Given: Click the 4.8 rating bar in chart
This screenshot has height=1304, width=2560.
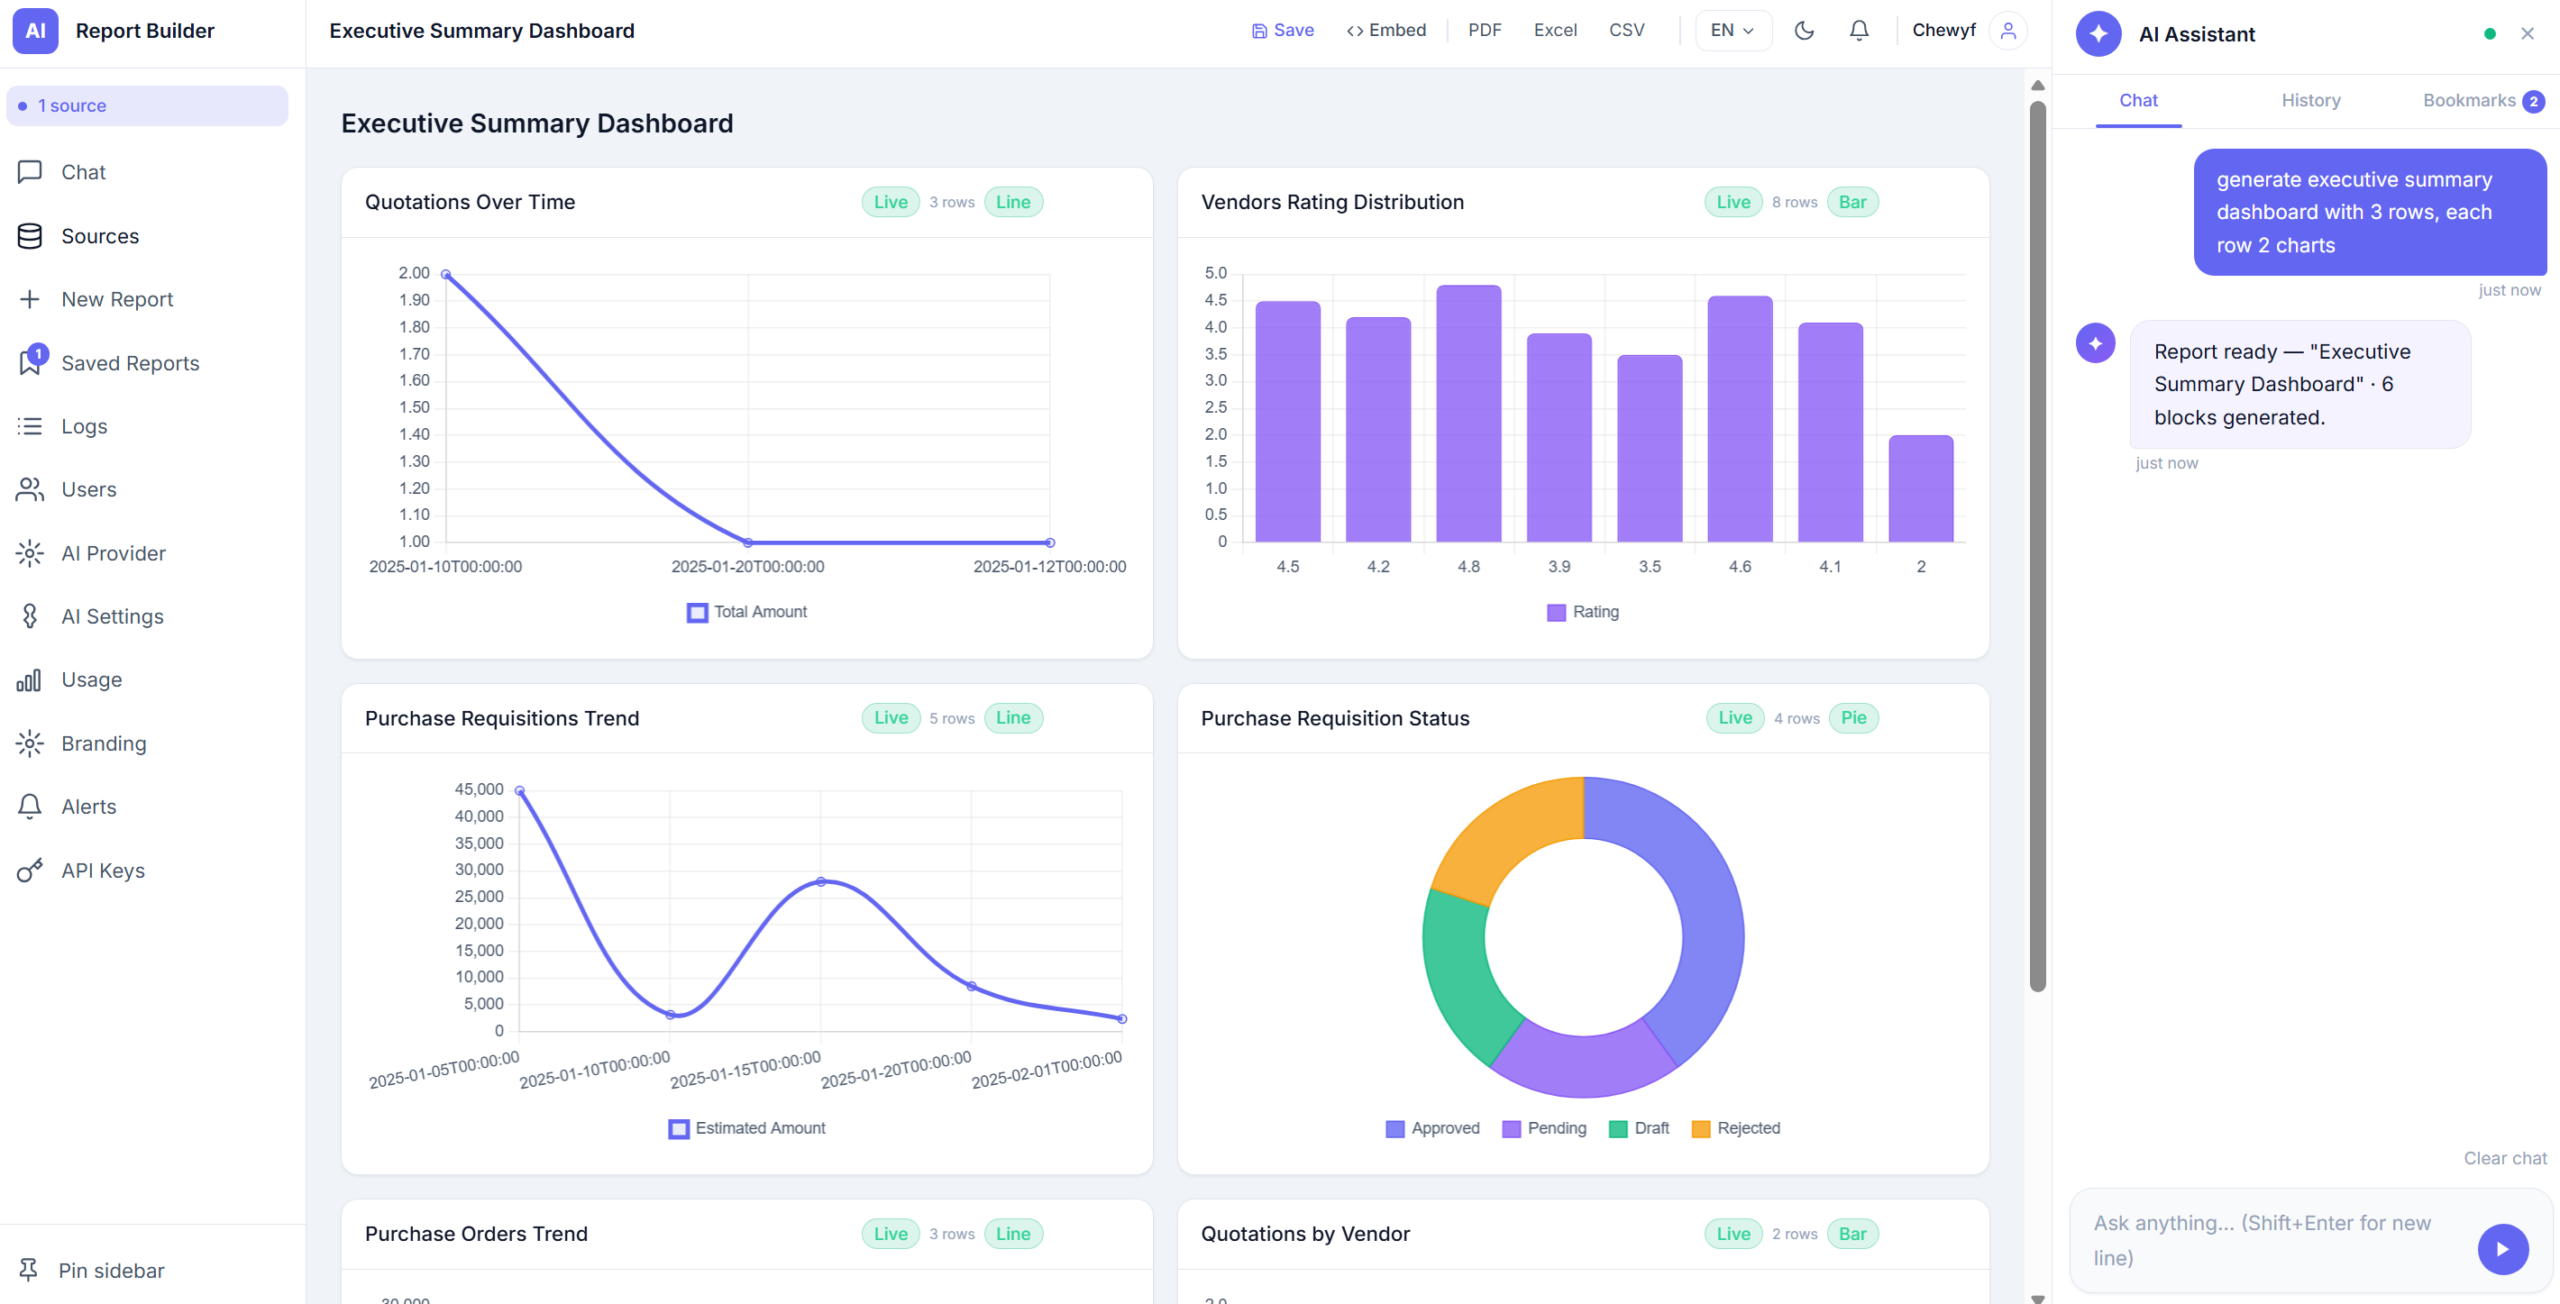Looking at the screenshot, I should 1468,413.
